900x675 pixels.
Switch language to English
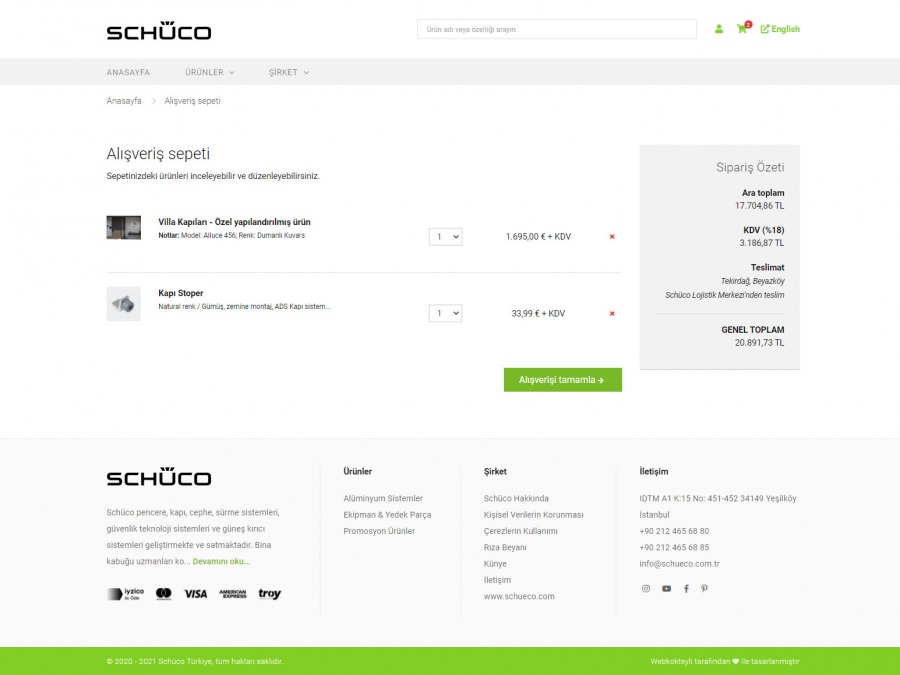point(780,29)
